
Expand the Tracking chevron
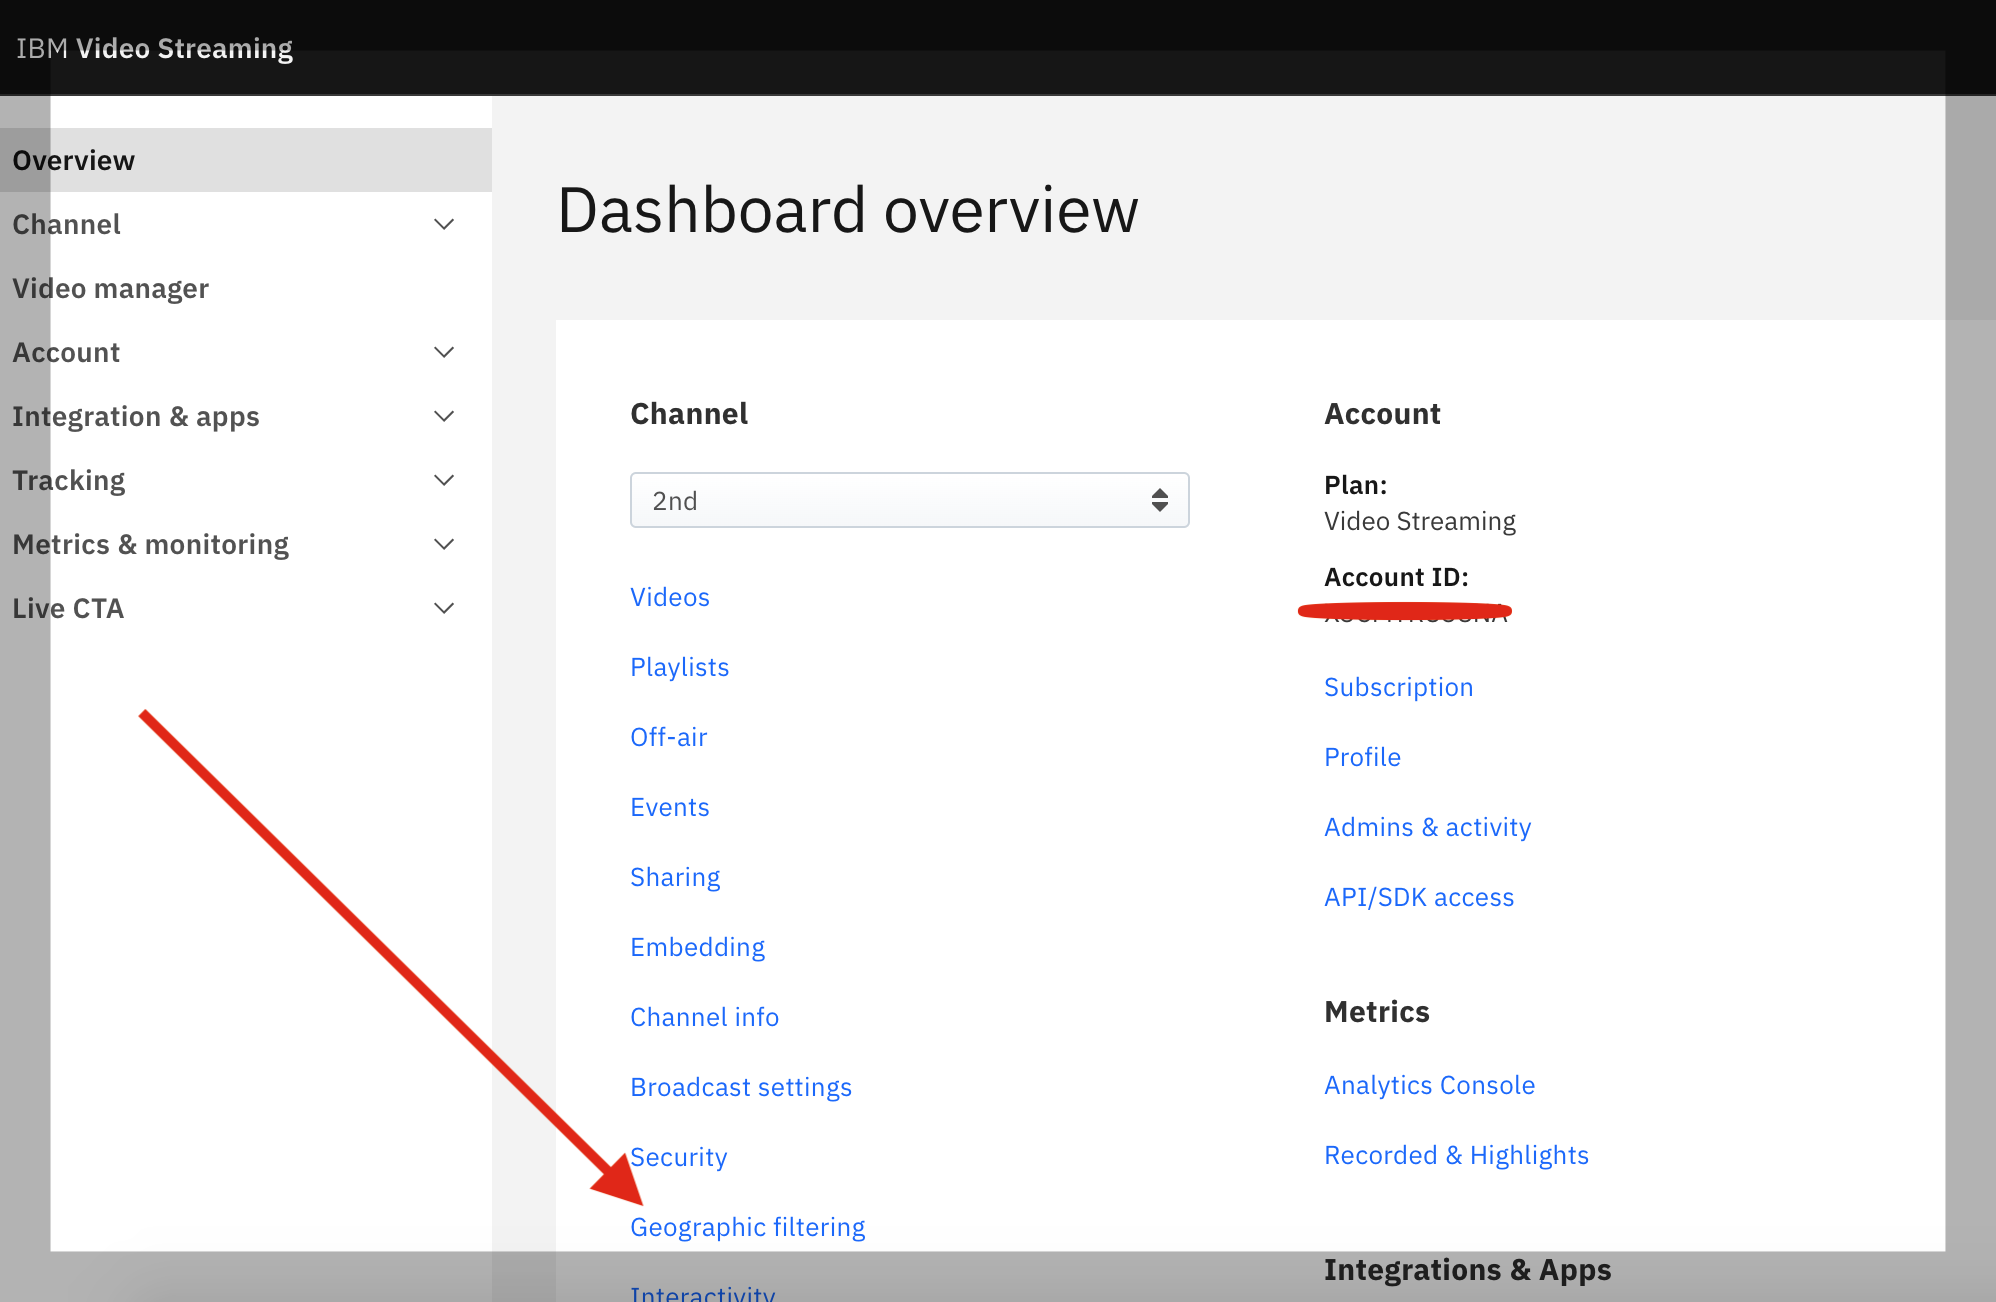444,480
